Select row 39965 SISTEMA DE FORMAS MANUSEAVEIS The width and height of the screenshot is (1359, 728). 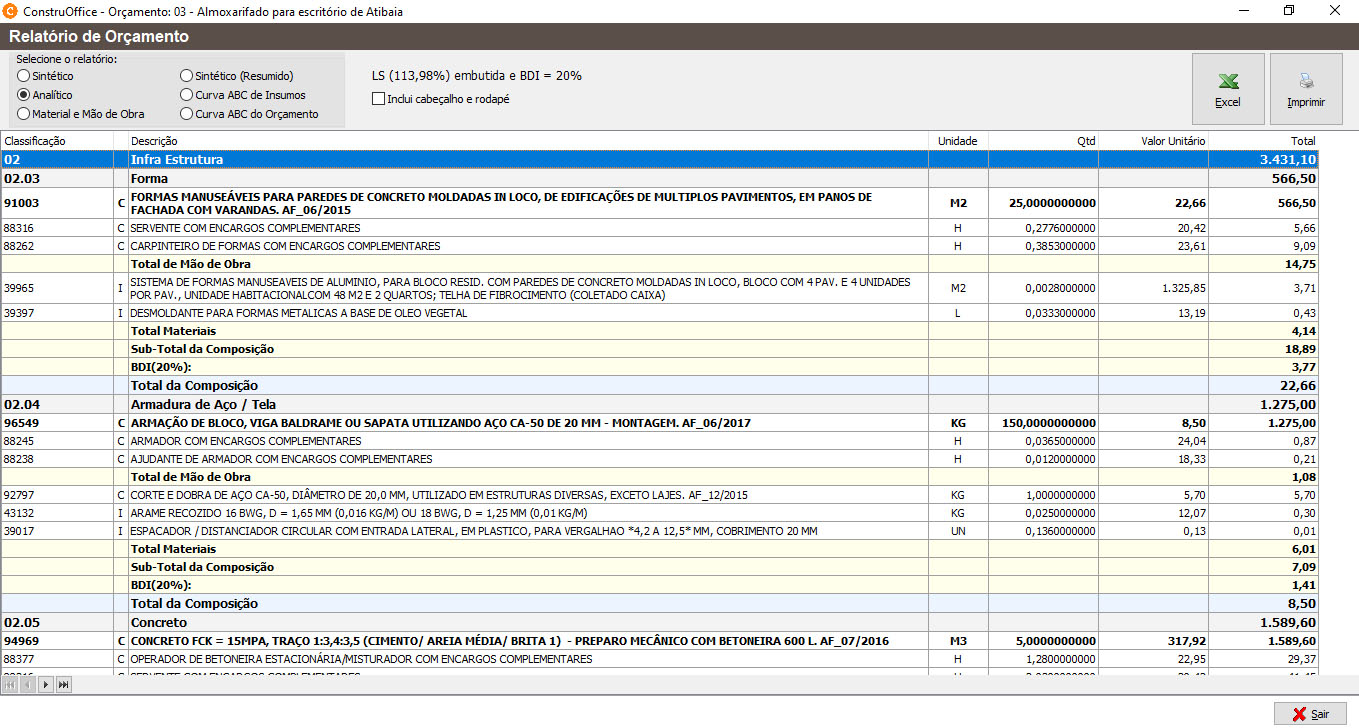point(660,289)
